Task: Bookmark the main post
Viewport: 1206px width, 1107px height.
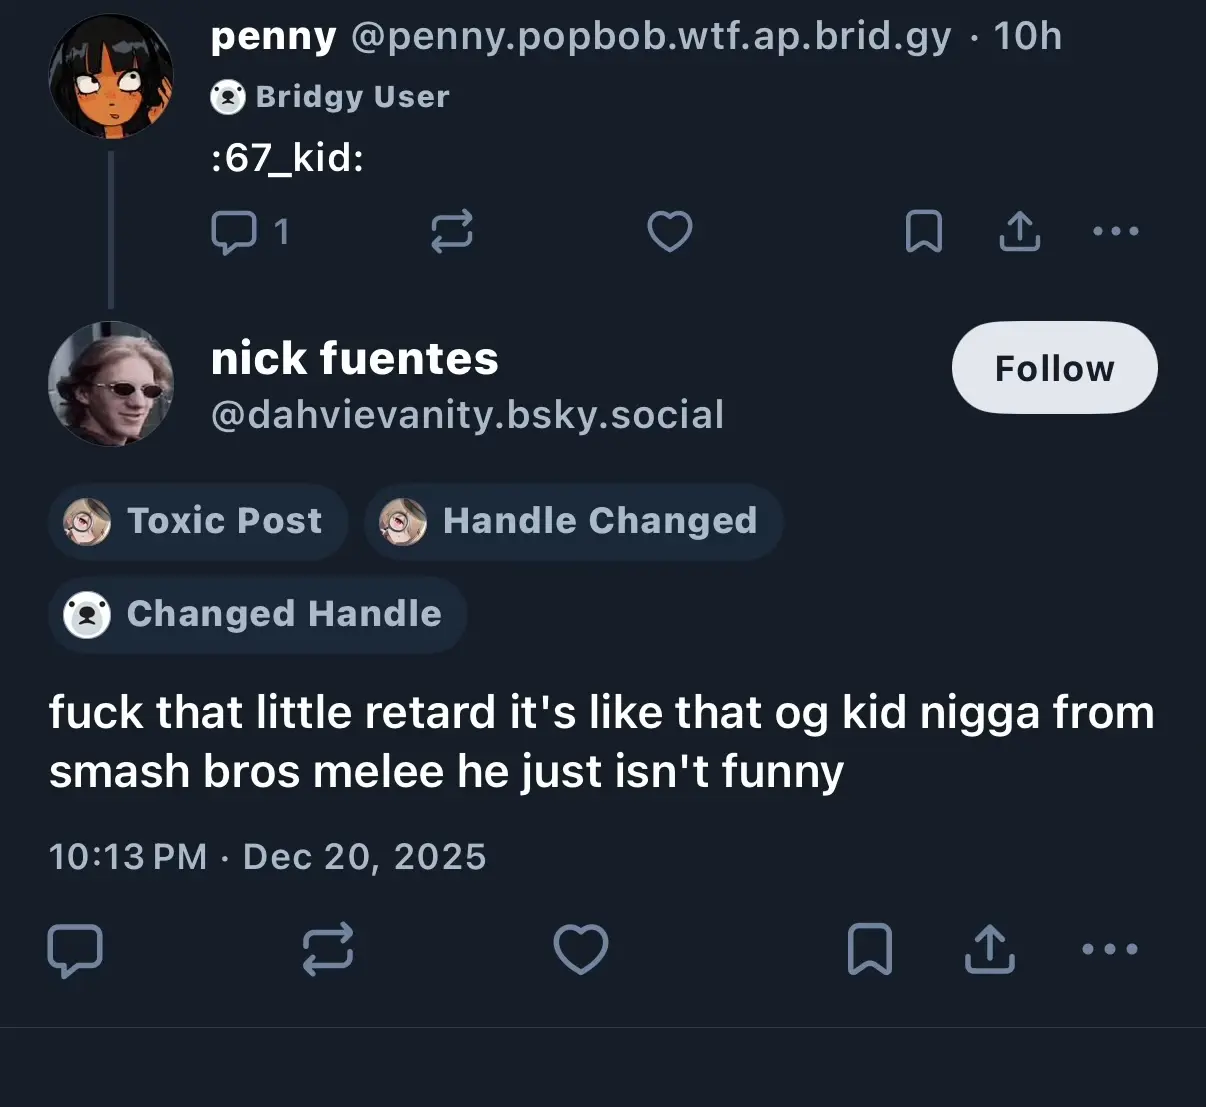Action: coord(869,949)
